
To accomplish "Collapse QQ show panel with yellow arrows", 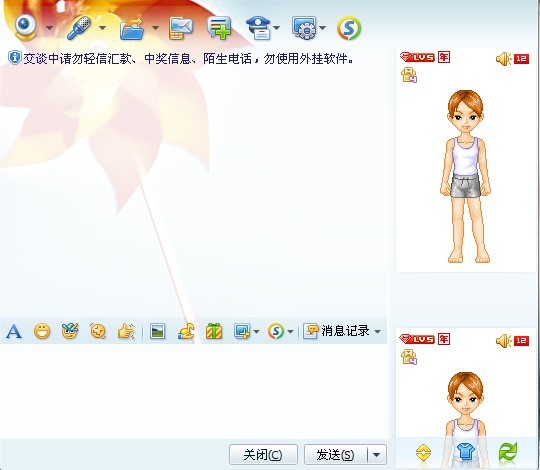I will tap(423, 452).
